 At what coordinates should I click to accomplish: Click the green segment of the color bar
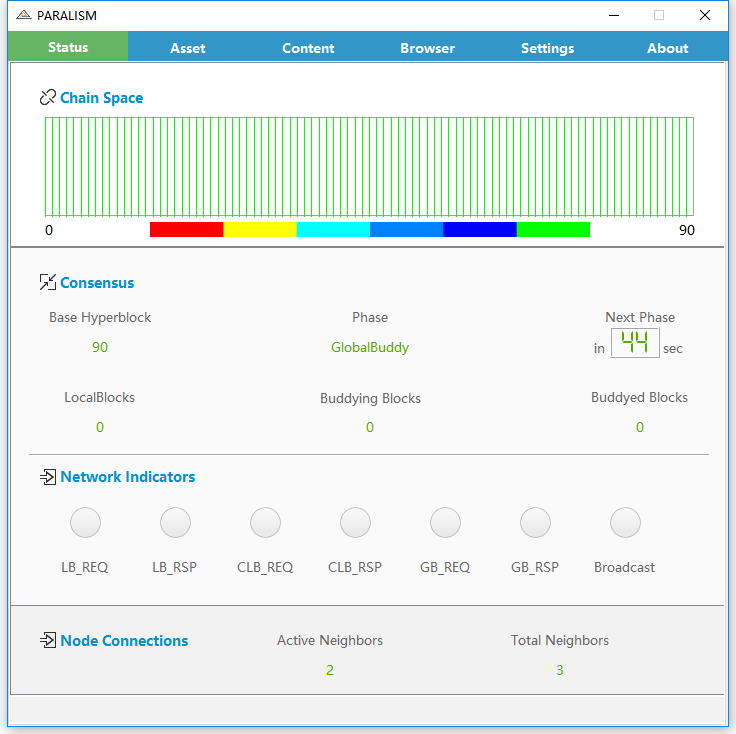553,229
